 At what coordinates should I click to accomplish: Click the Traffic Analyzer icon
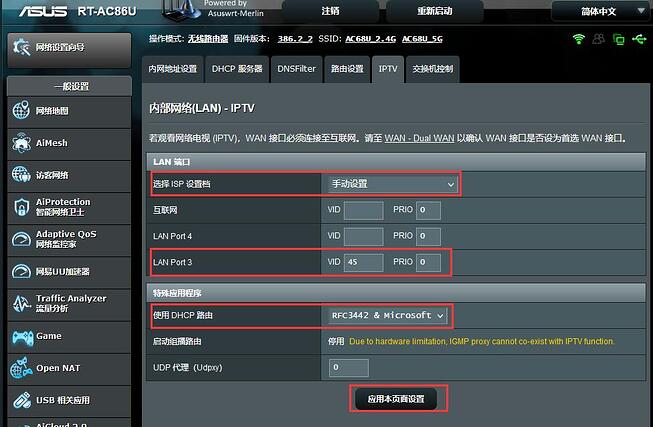(20, 303)
